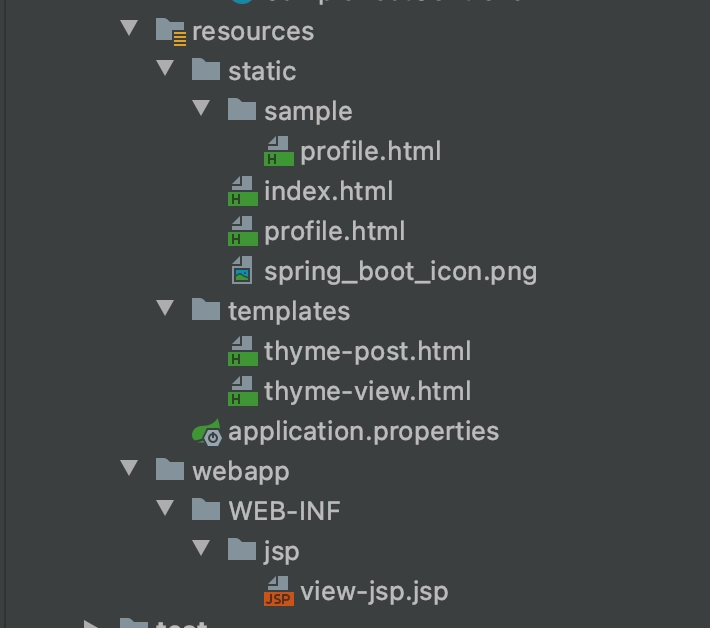Screen dimensions: 710x628
Task: Click the templates folder icon
Action: click(x=206, y=310)
